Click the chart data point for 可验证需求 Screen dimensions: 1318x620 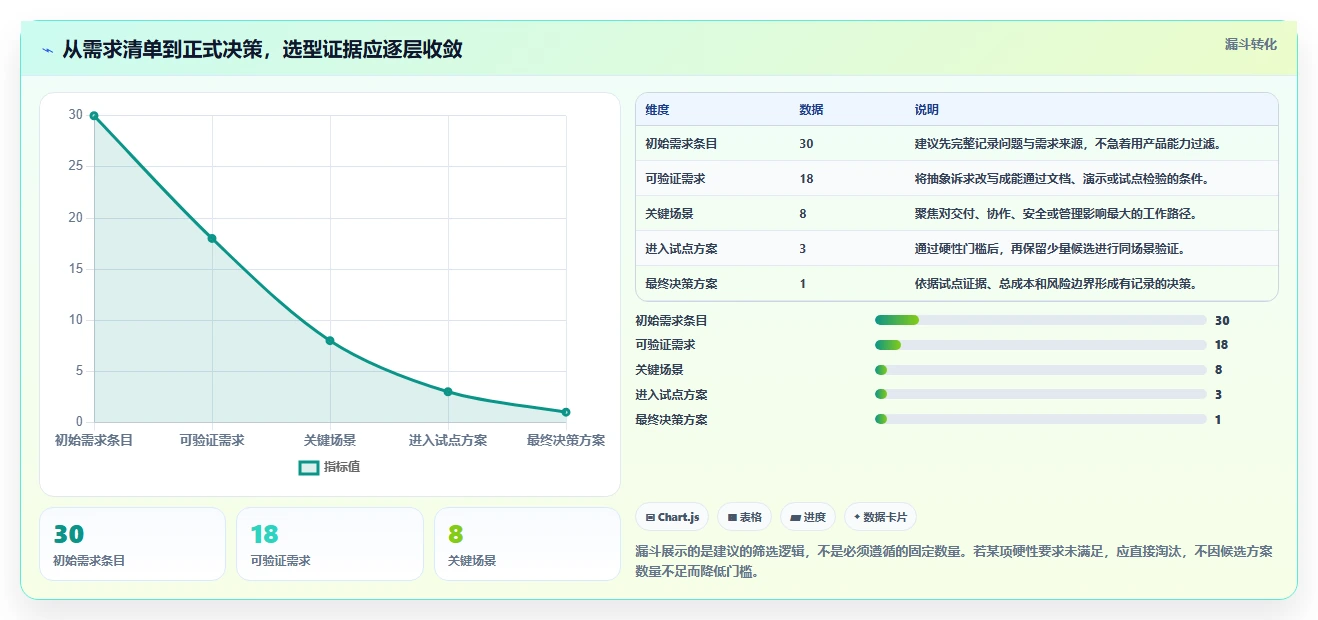point(212,238)
